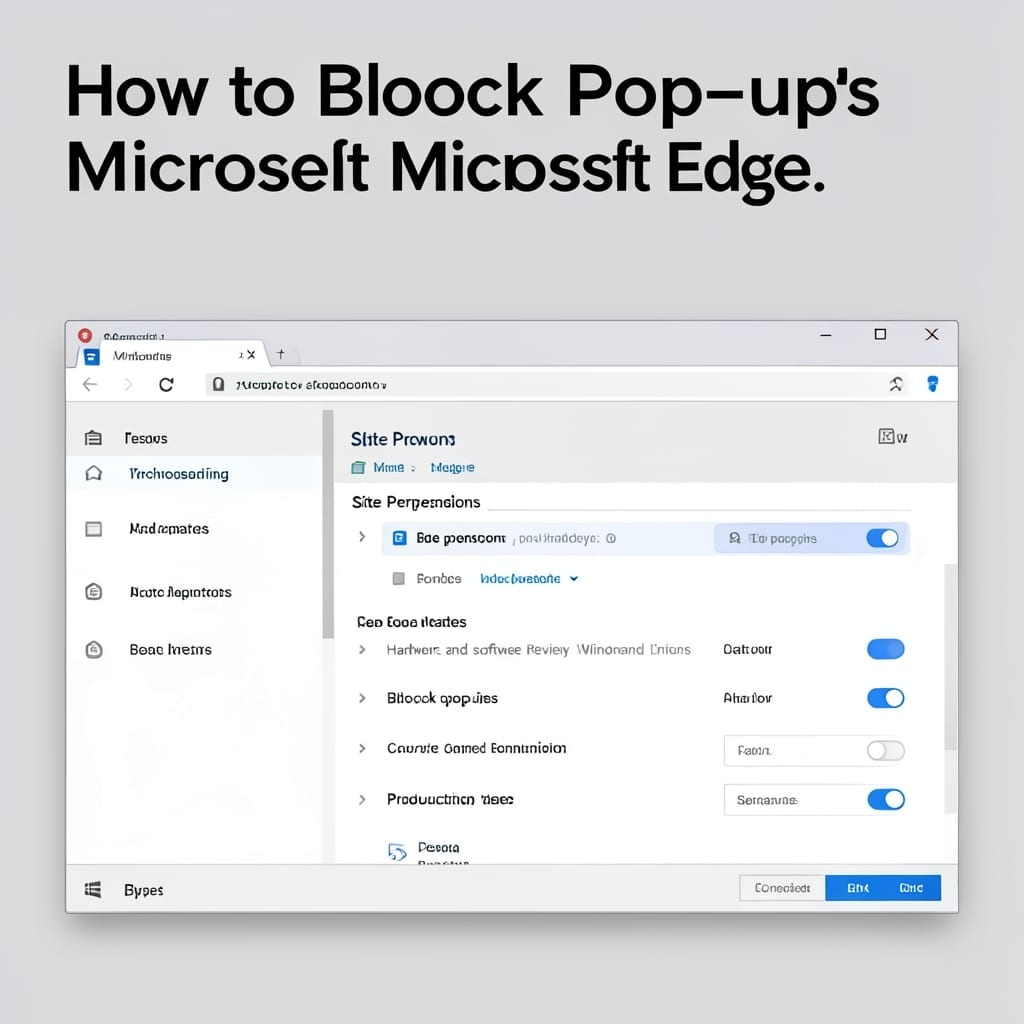Open the Mnd rsmates sidebar item

point(169,528)
